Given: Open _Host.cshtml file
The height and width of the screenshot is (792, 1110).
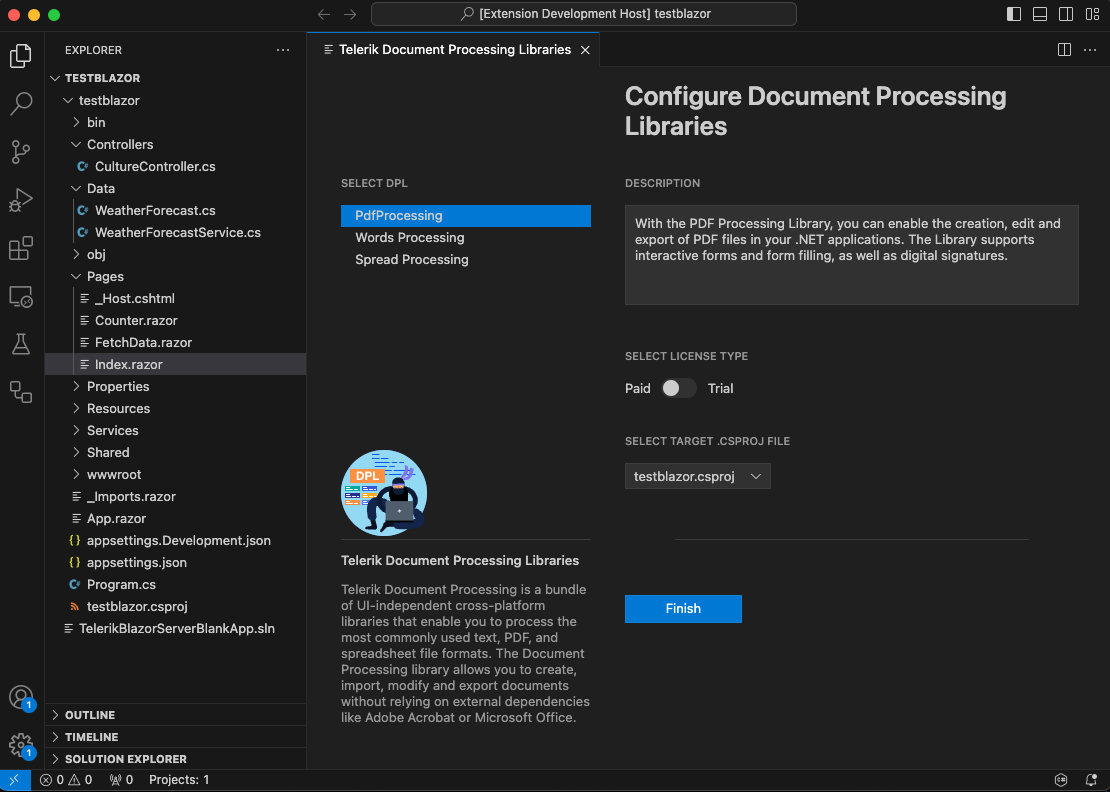Looking at the screenshot, I should pyautogui.click(x=176, y=299).
